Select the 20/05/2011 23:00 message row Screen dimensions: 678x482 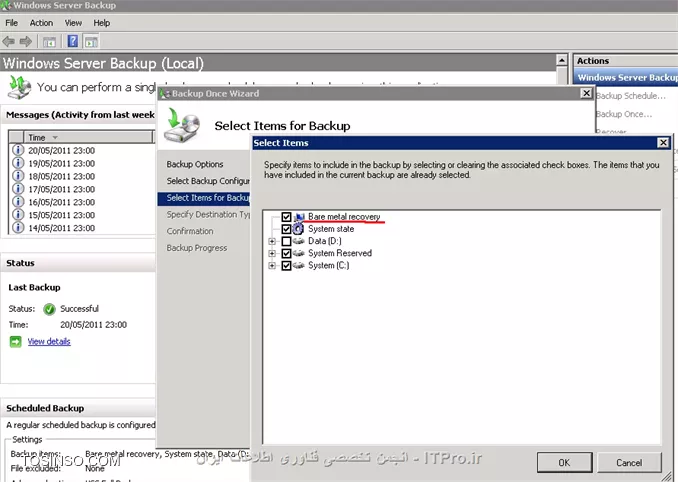(82, 150)
